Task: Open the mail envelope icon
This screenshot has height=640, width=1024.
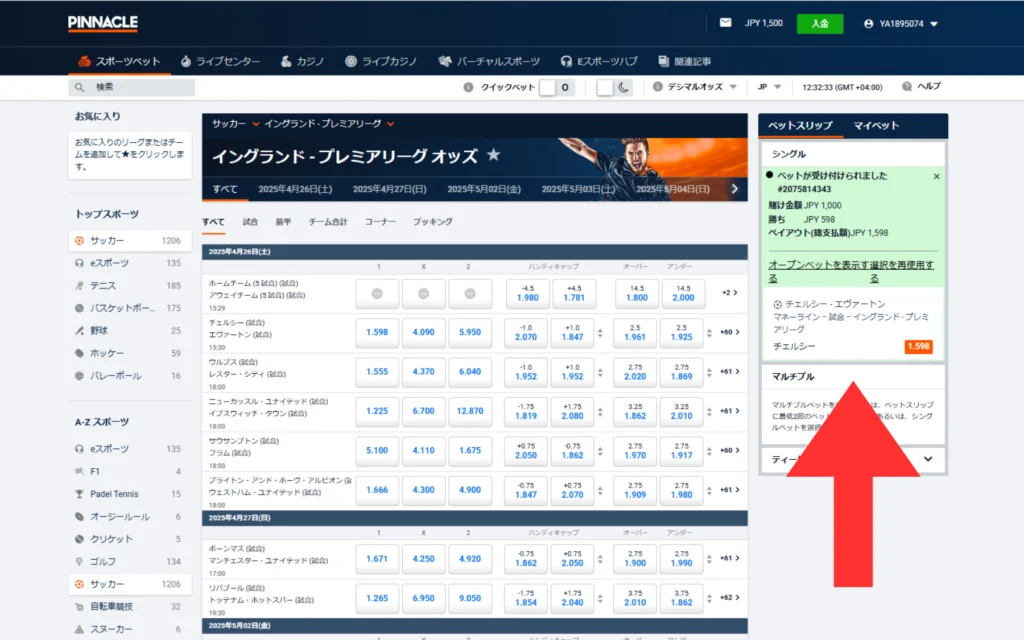Action: (726, 23)
